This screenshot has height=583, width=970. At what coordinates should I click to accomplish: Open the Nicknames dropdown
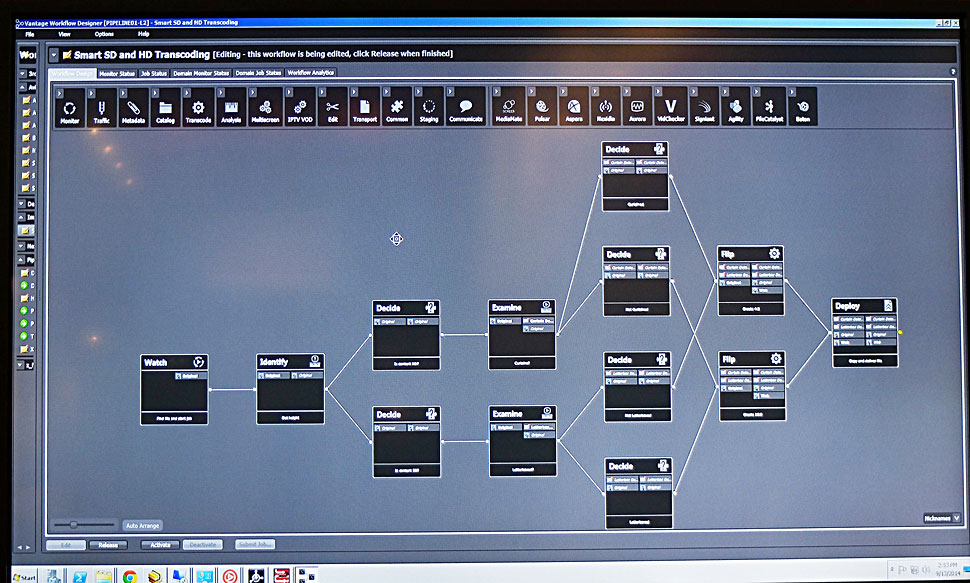[x=942, y=518]
